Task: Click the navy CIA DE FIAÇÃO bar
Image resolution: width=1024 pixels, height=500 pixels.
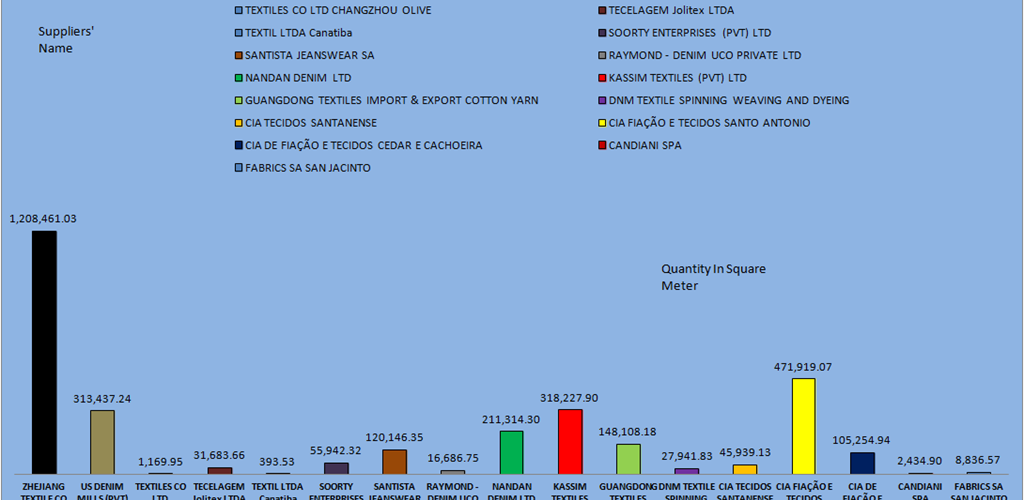Action: tap(862, 463)
